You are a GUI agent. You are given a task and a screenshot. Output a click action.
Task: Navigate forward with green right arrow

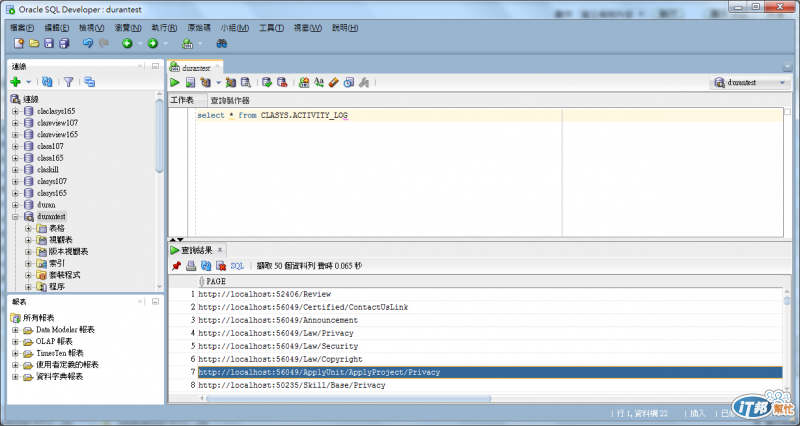153,43
